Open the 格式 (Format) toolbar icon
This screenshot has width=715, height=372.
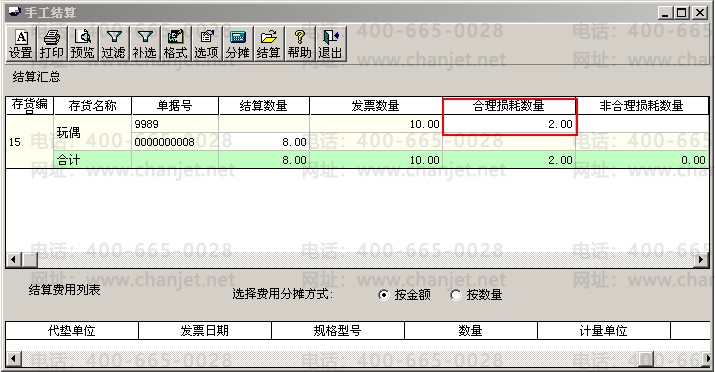176,44
